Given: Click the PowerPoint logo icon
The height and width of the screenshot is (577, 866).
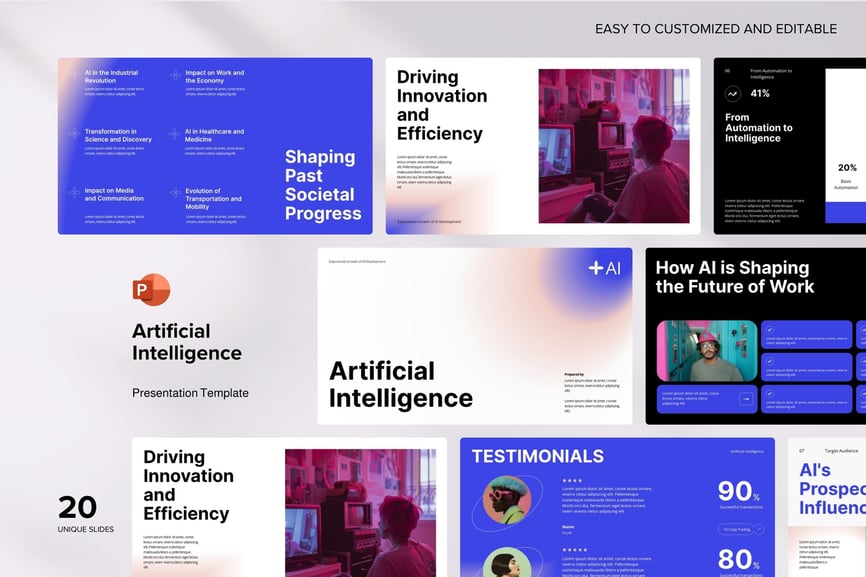Looking at the screenshot, I should pos(151,290).
